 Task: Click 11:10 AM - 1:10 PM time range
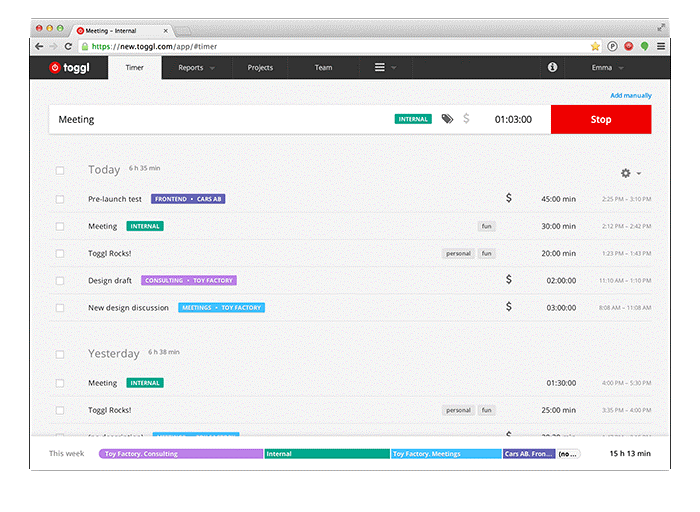coord(625,280)
